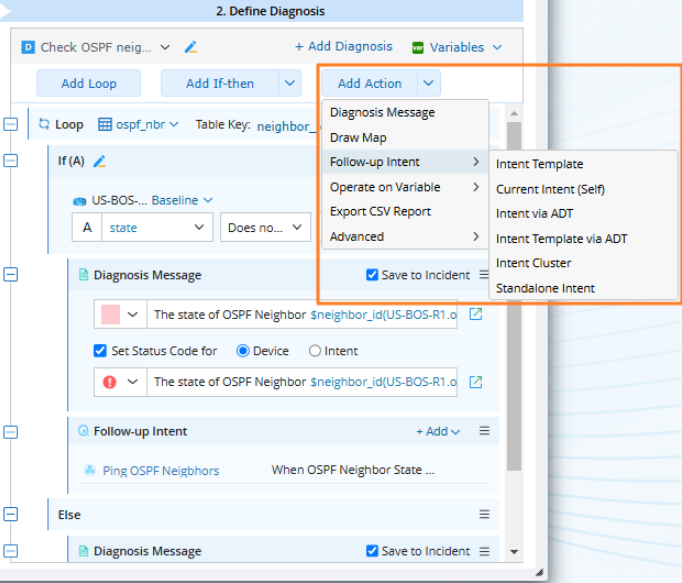Collapse the Follow-up Intent block
Screen dimensions: 682x583
coord(10,432)
